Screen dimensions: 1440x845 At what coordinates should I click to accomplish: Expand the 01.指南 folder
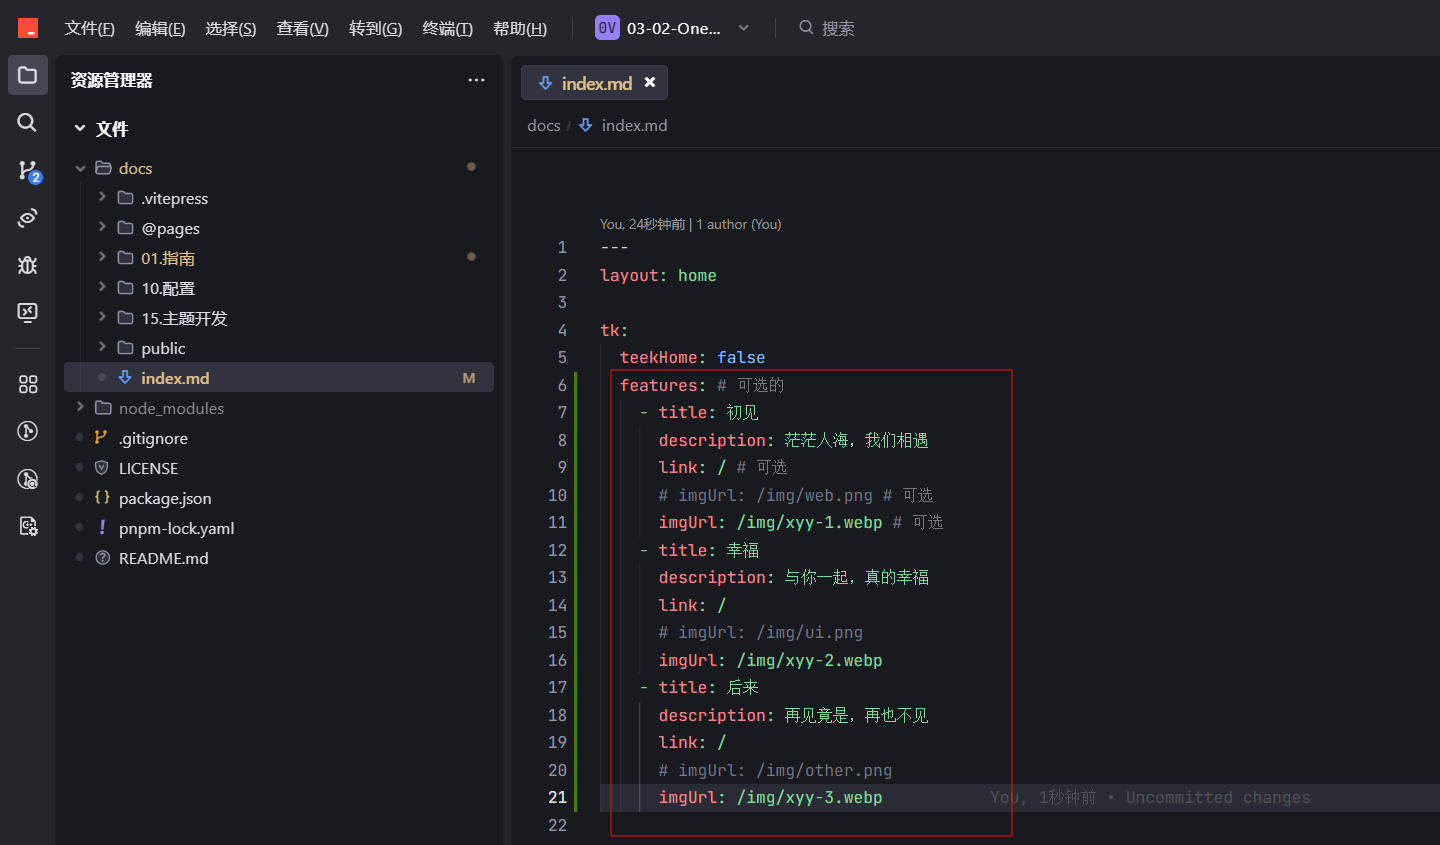tap(102, 257)
